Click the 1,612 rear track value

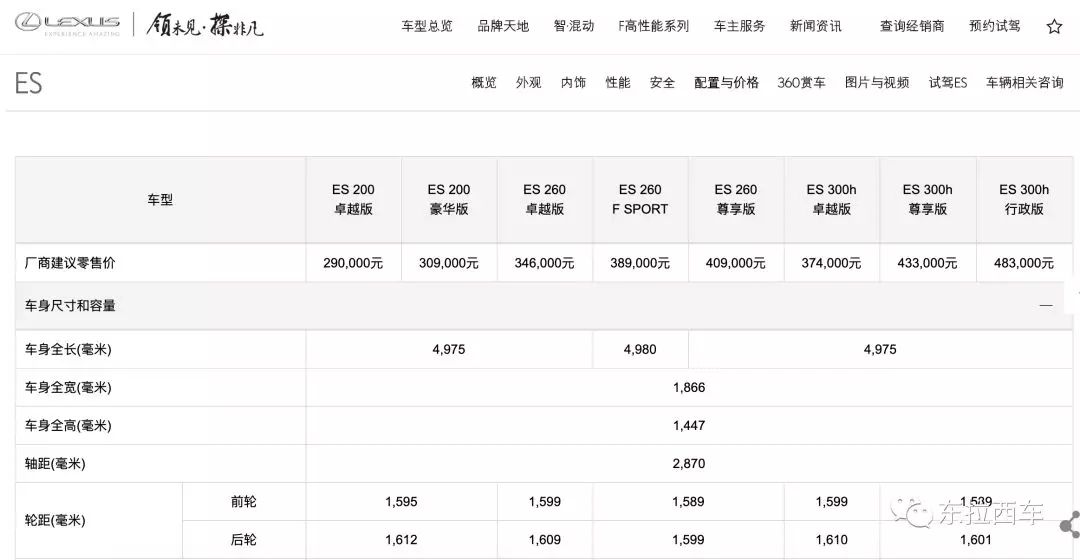point(402,540)
